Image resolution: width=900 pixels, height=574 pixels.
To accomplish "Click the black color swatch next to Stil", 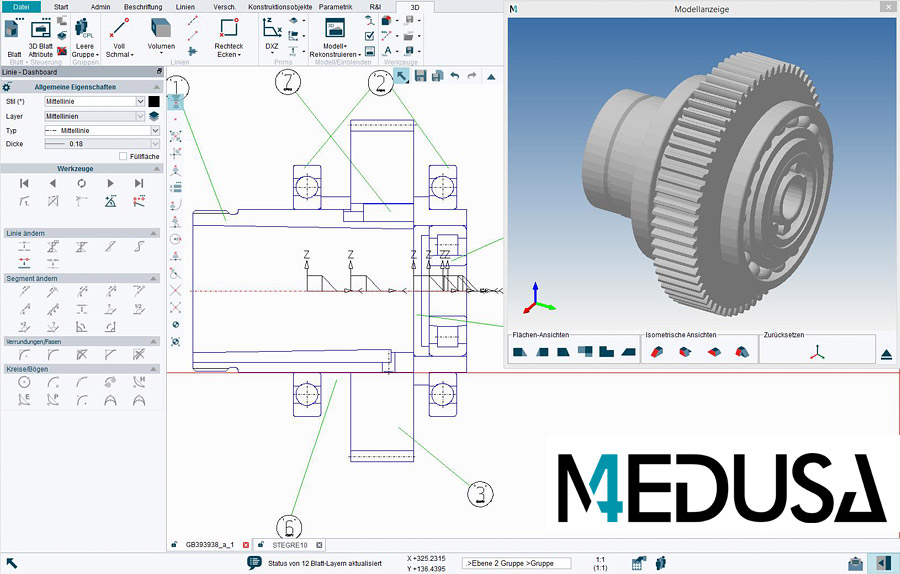I will 154,101.
